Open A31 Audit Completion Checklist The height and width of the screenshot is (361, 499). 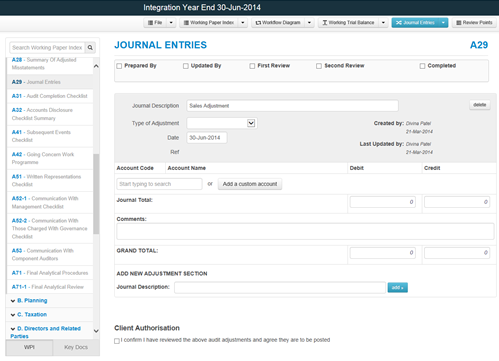[50, 96]
